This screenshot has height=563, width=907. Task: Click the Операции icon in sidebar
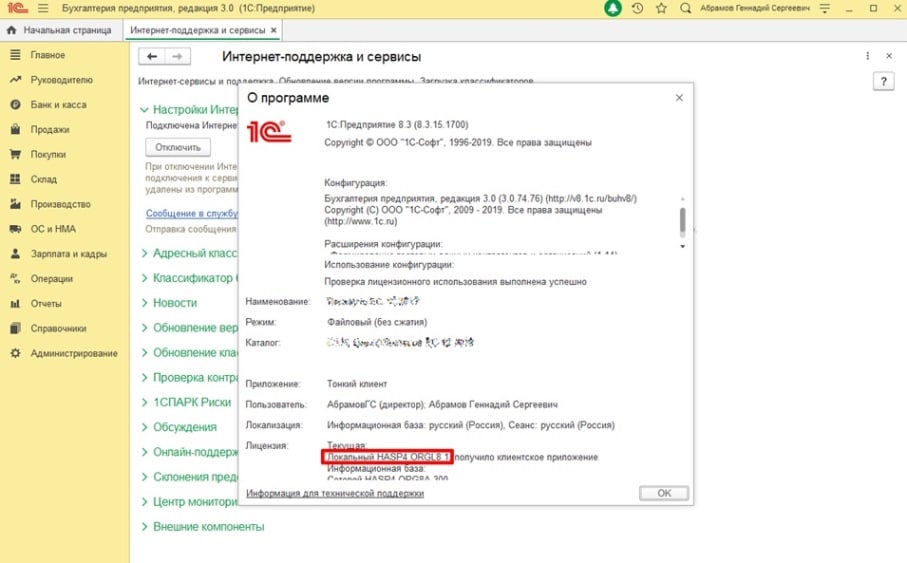(16, 278)
